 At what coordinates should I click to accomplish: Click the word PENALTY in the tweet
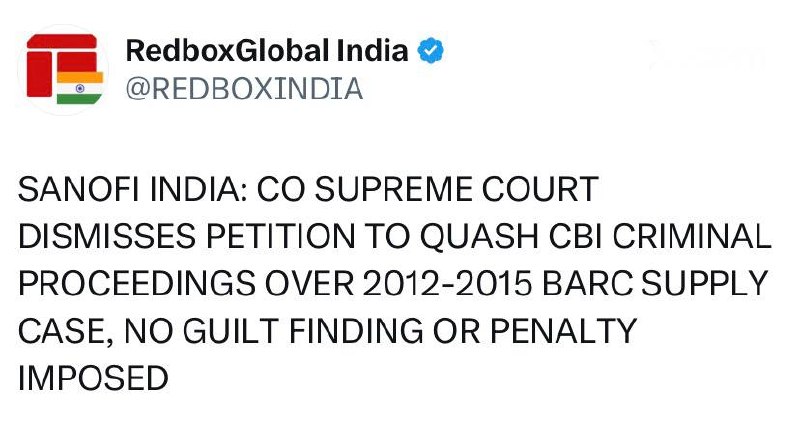[563, 331]
